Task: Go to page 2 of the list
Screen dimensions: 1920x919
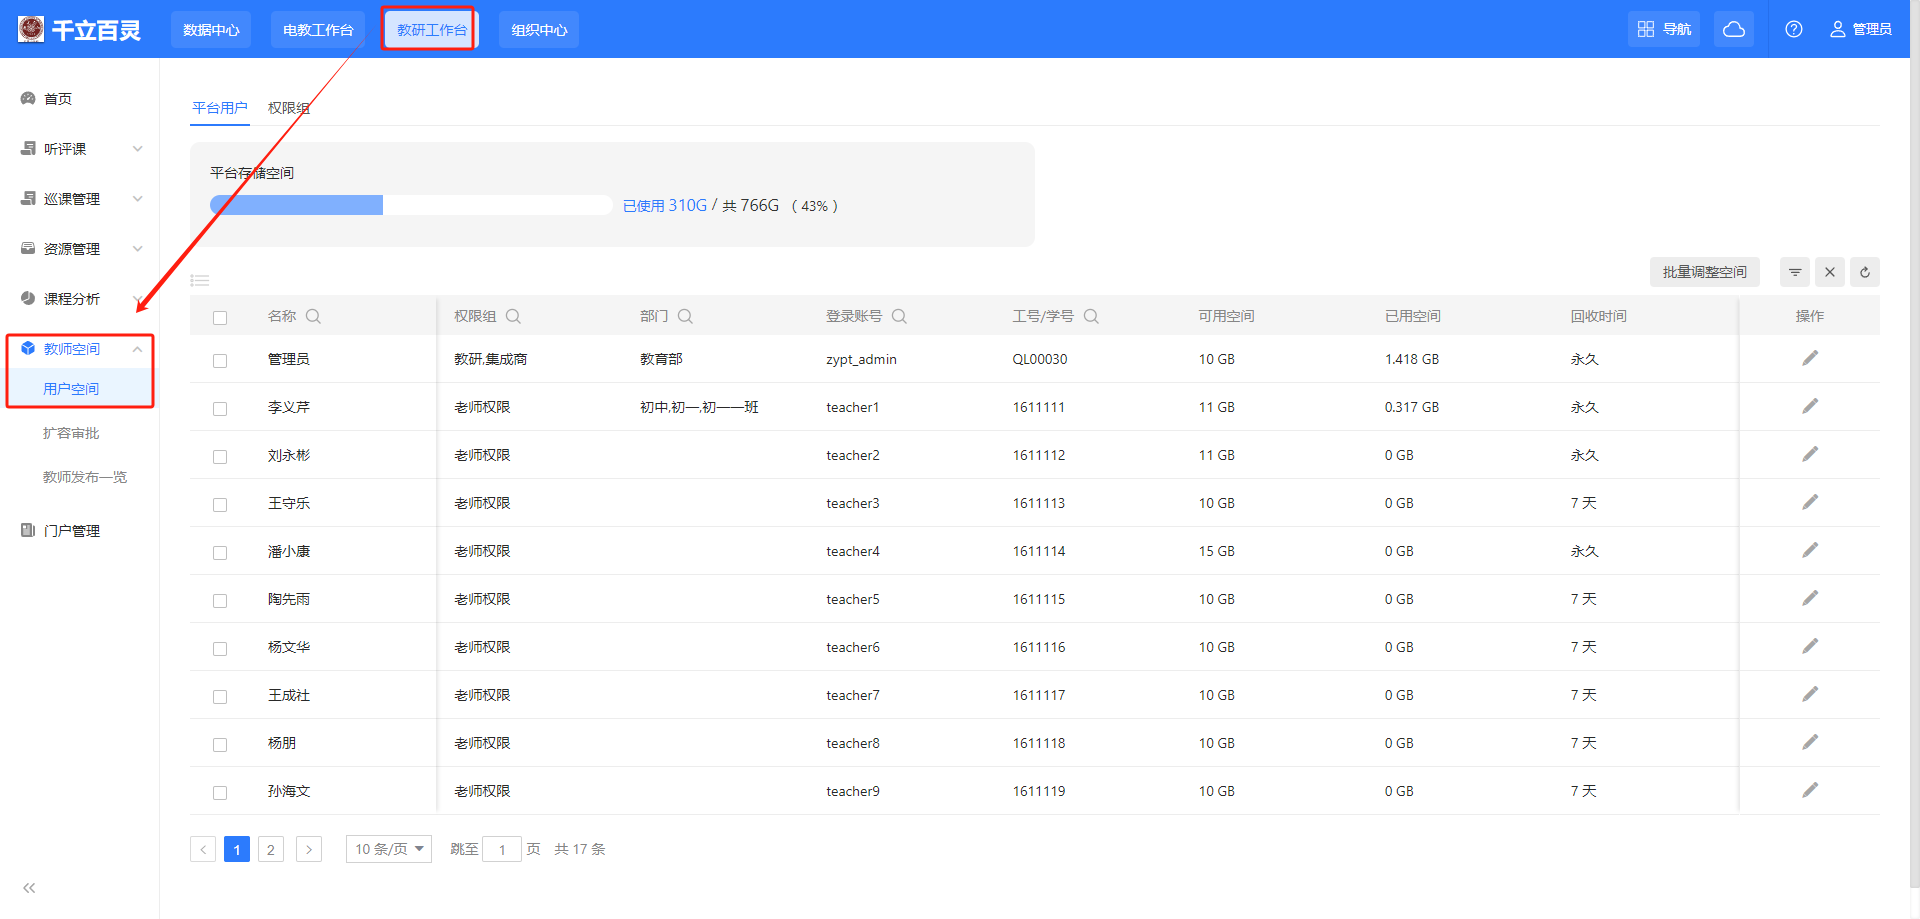Action: coord(270,849)
